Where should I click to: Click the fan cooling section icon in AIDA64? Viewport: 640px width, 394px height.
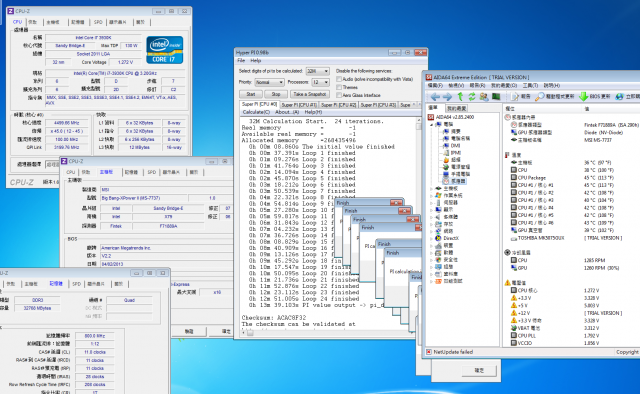click(x=507, y=253)
